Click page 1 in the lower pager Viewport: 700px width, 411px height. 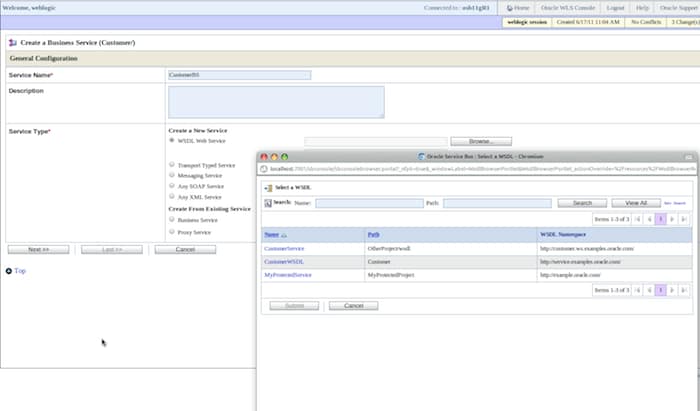660,290
